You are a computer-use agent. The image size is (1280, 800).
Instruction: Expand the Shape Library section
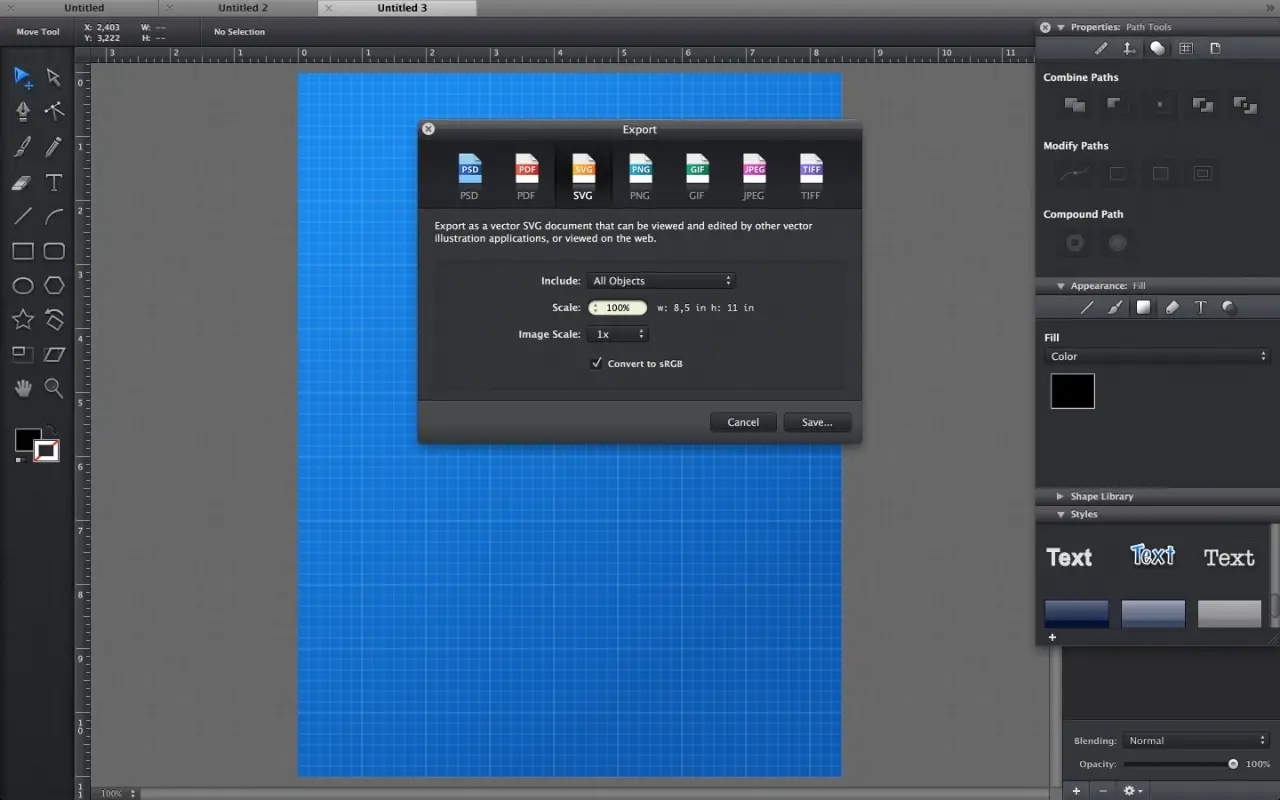tap(1061, 496)
